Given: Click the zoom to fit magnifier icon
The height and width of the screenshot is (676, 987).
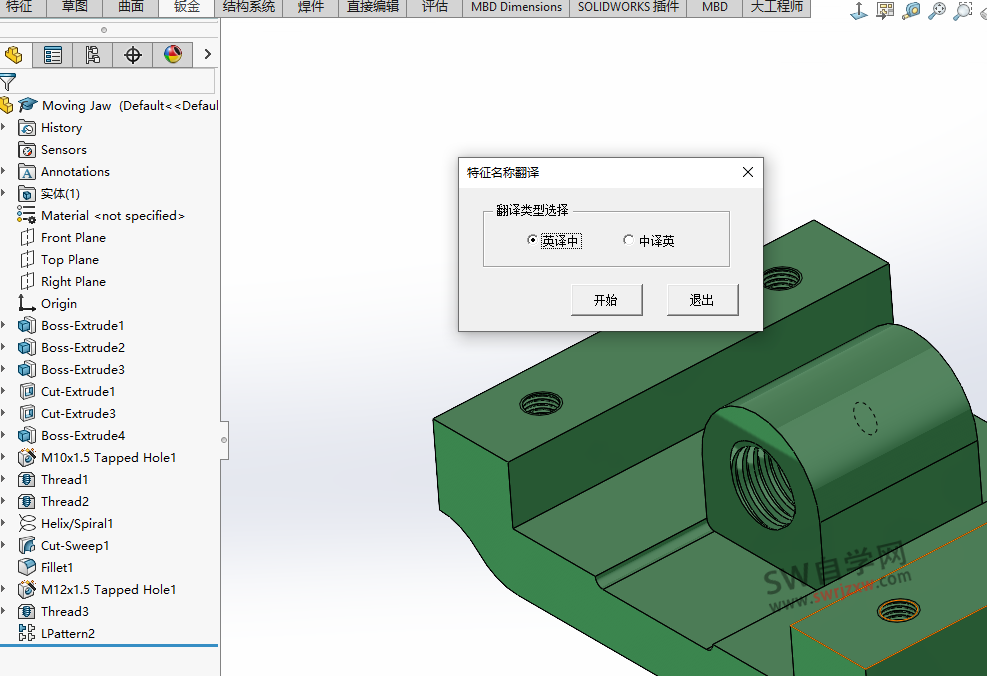Looking at the screenshot, I should click(937, 11).
